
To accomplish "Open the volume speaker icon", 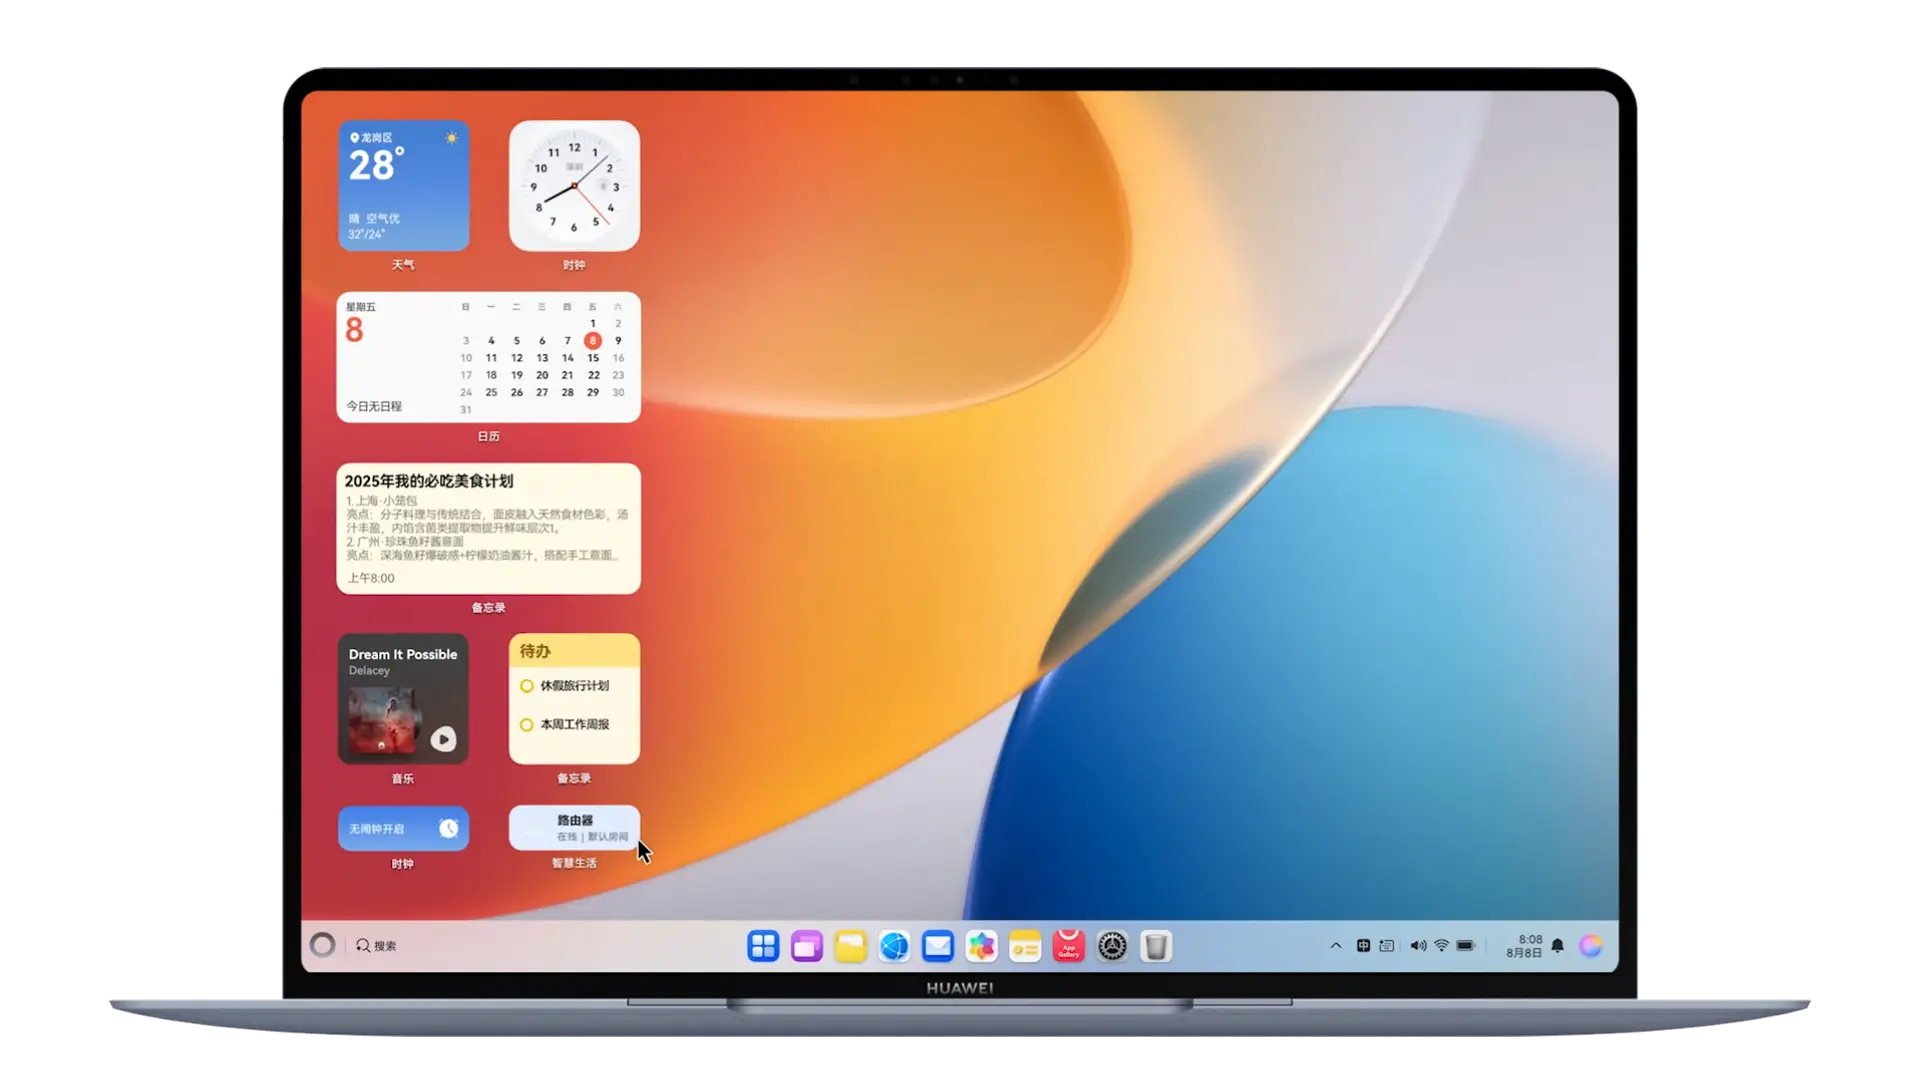I will coord(1418,945).
